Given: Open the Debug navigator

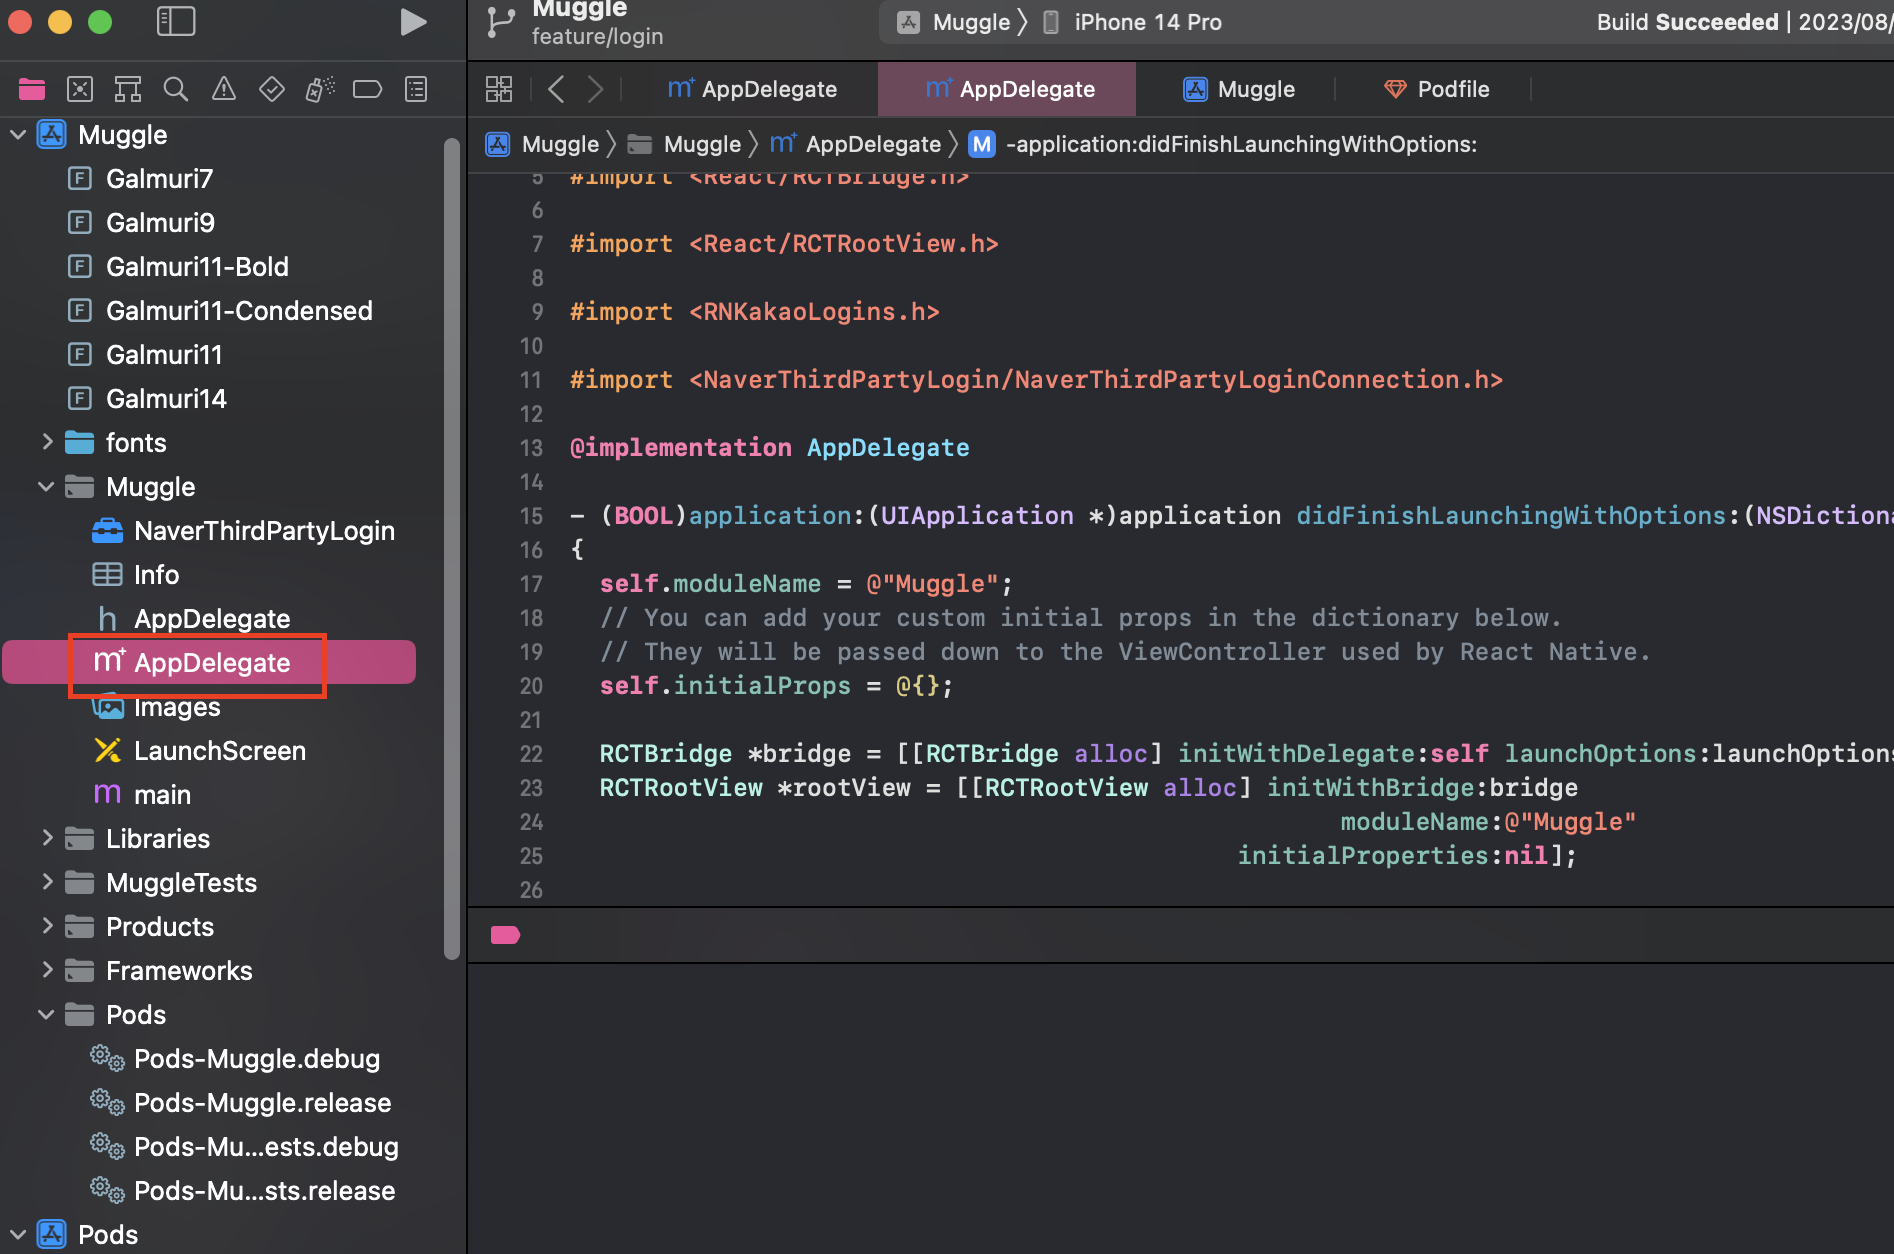Looking at the screenshot, I should pyautogui.click(x=320, y=89).
